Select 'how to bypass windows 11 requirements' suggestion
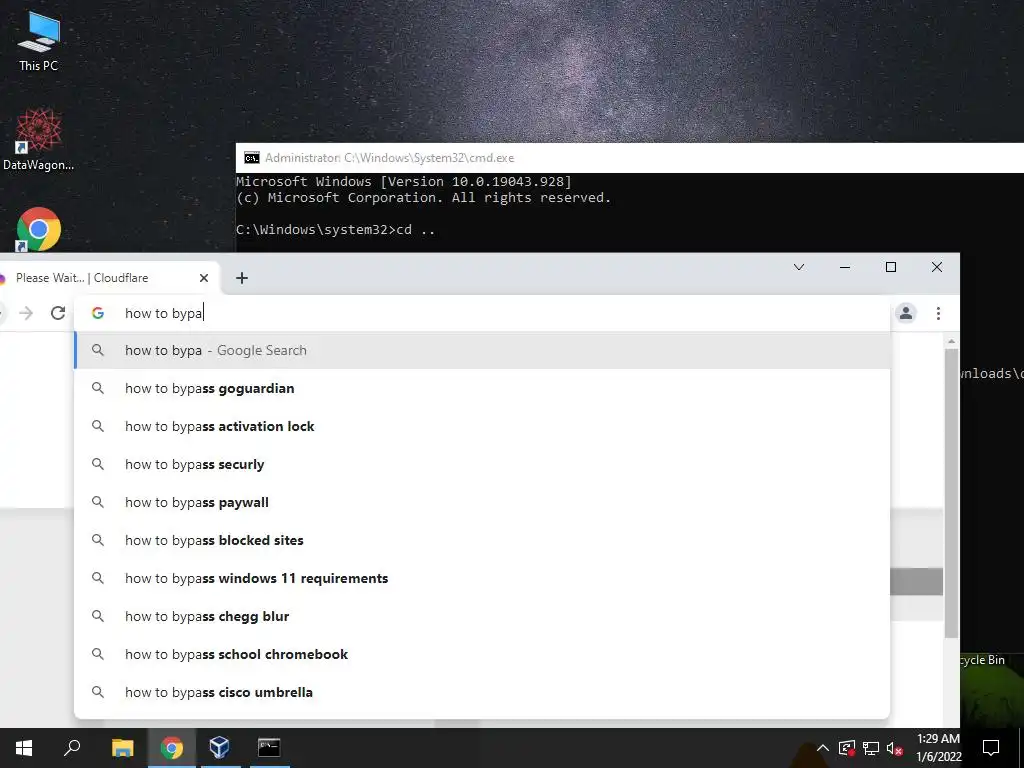Screen dimensions: 1024x768 point(482,578)
